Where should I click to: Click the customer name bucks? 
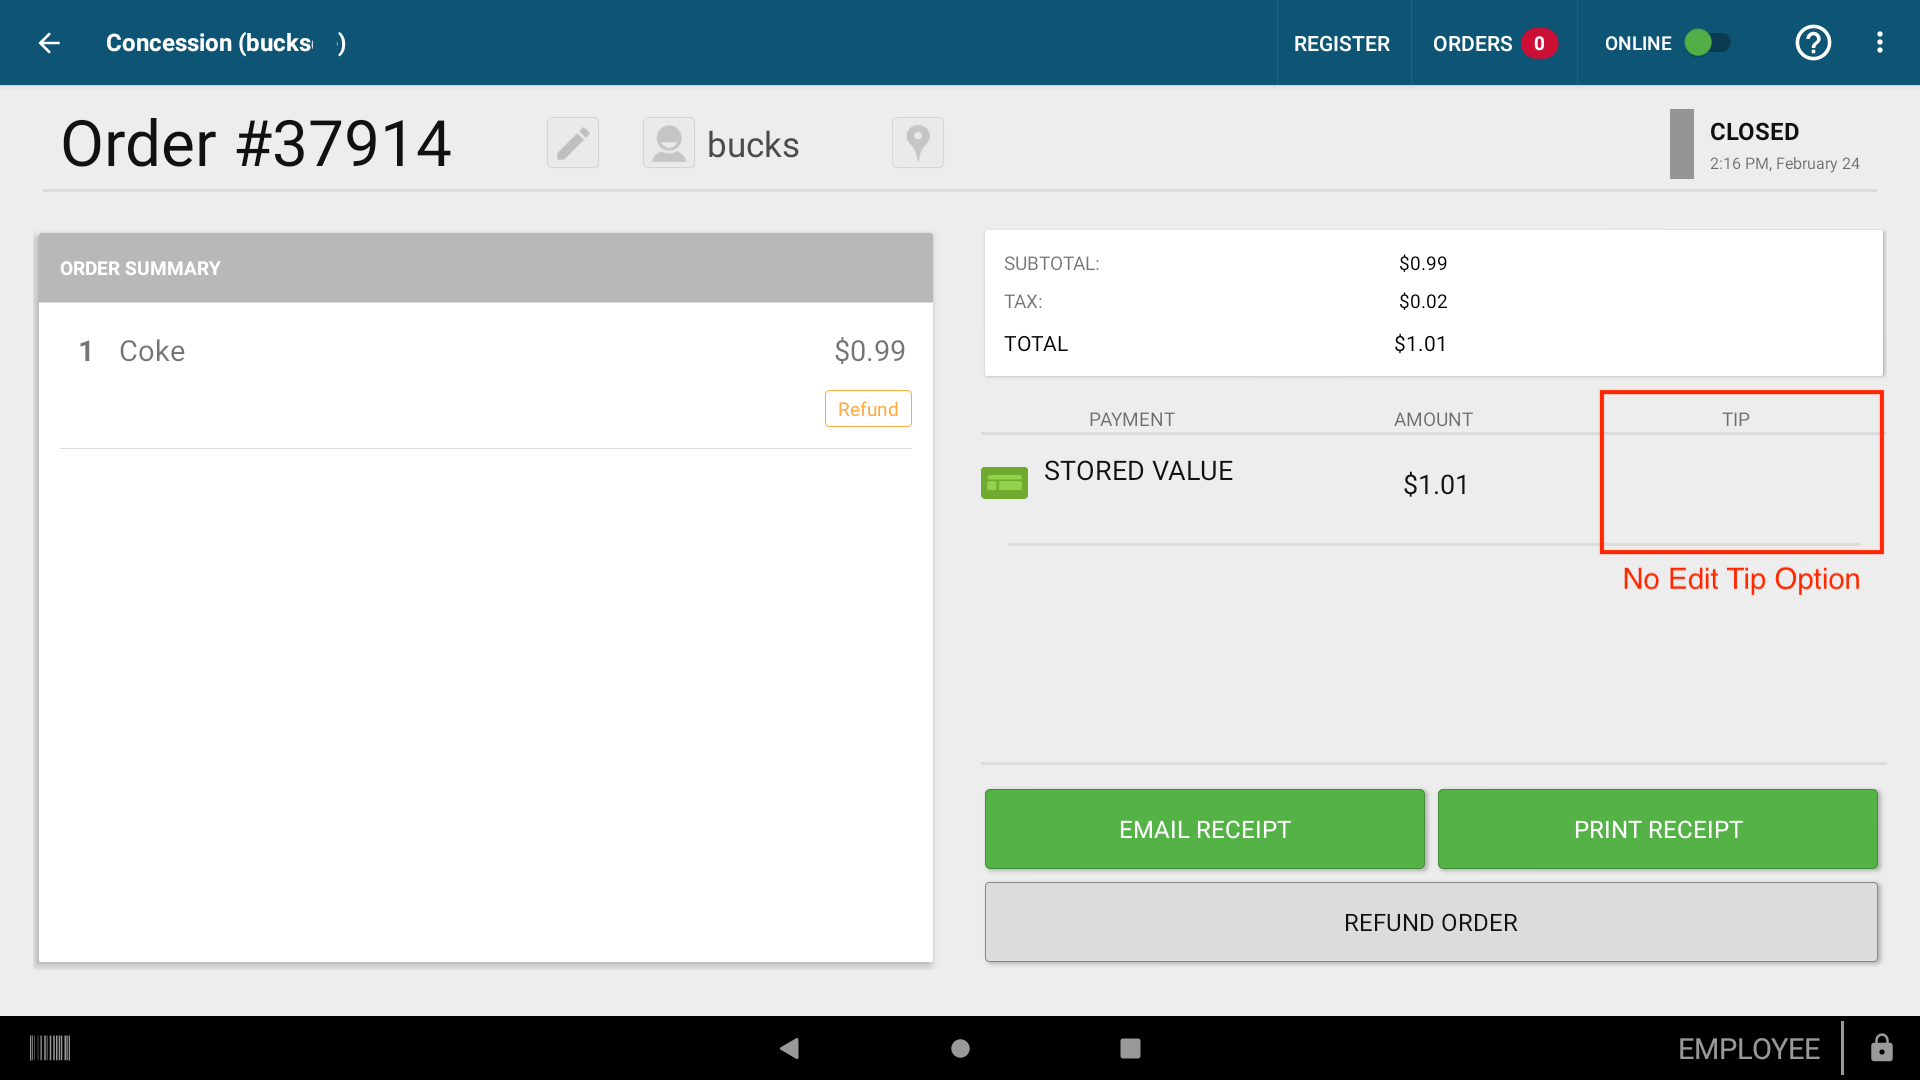(x=753, y=145)
